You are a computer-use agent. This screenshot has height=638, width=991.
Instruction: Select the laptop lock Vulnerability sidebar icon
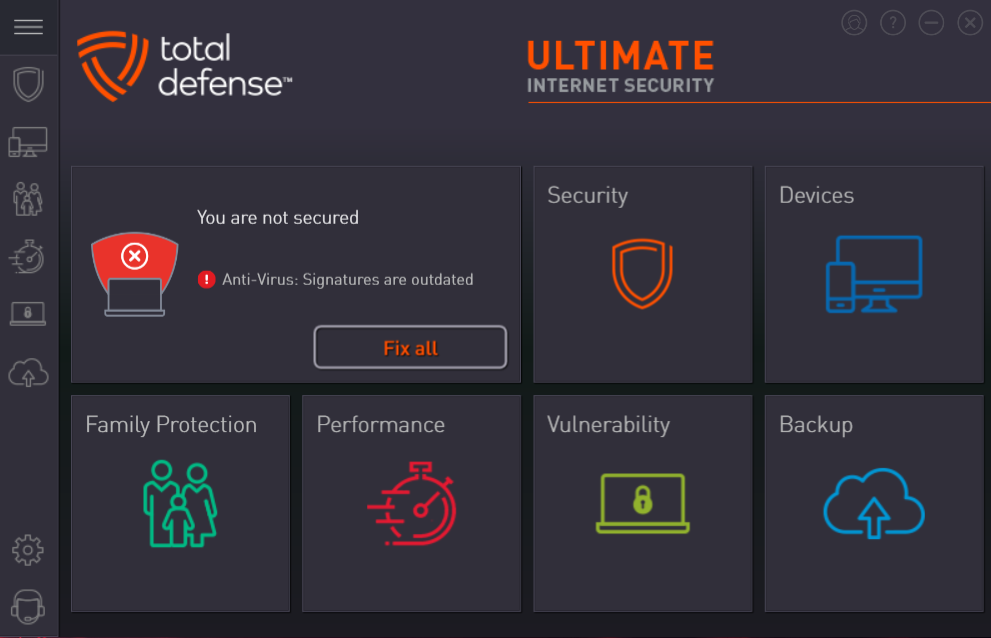click(28, 314)
